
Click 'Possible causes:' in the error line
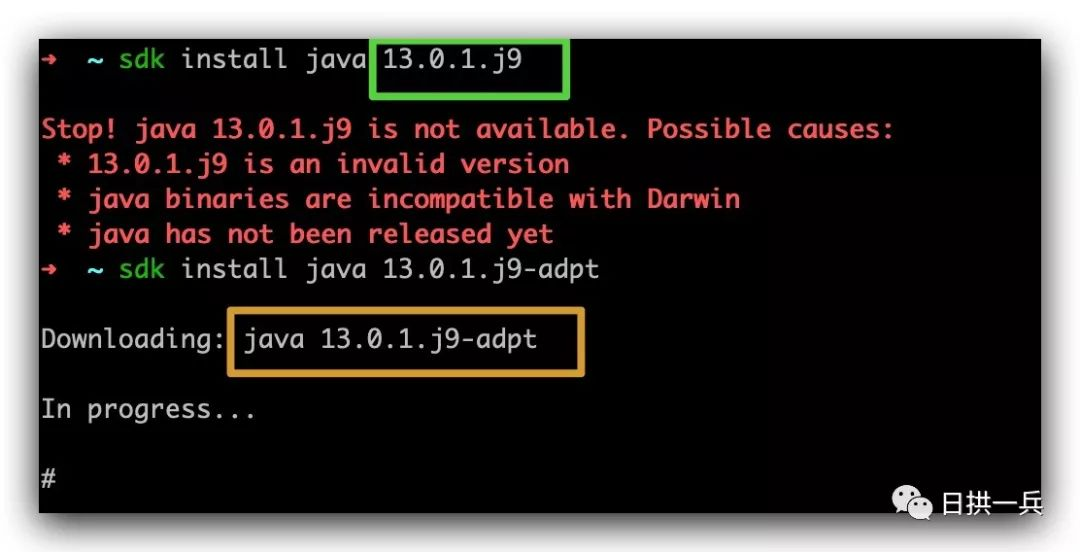tap(770, 129)
